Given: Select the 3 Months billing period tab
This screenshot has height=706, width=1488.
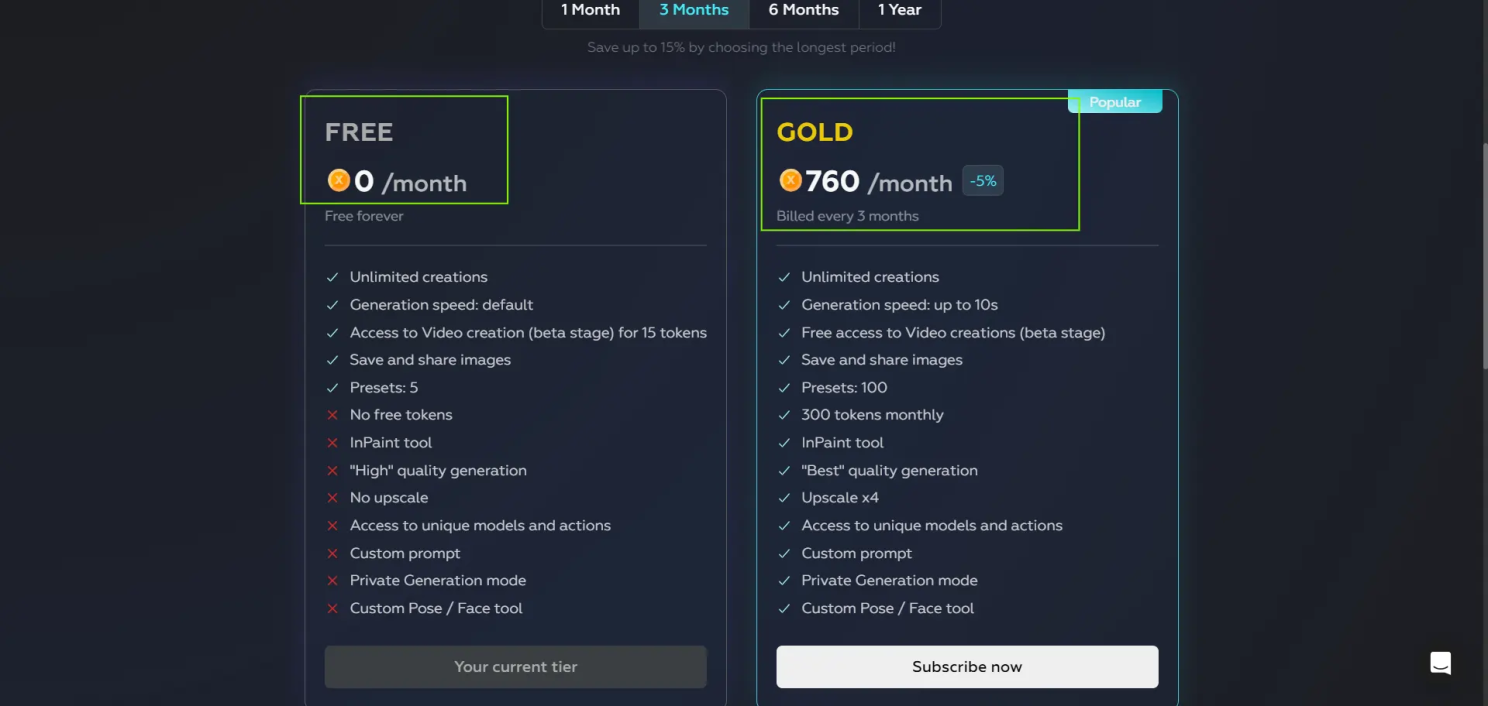Looking at the screenshot, I should [x=694, y=10].
